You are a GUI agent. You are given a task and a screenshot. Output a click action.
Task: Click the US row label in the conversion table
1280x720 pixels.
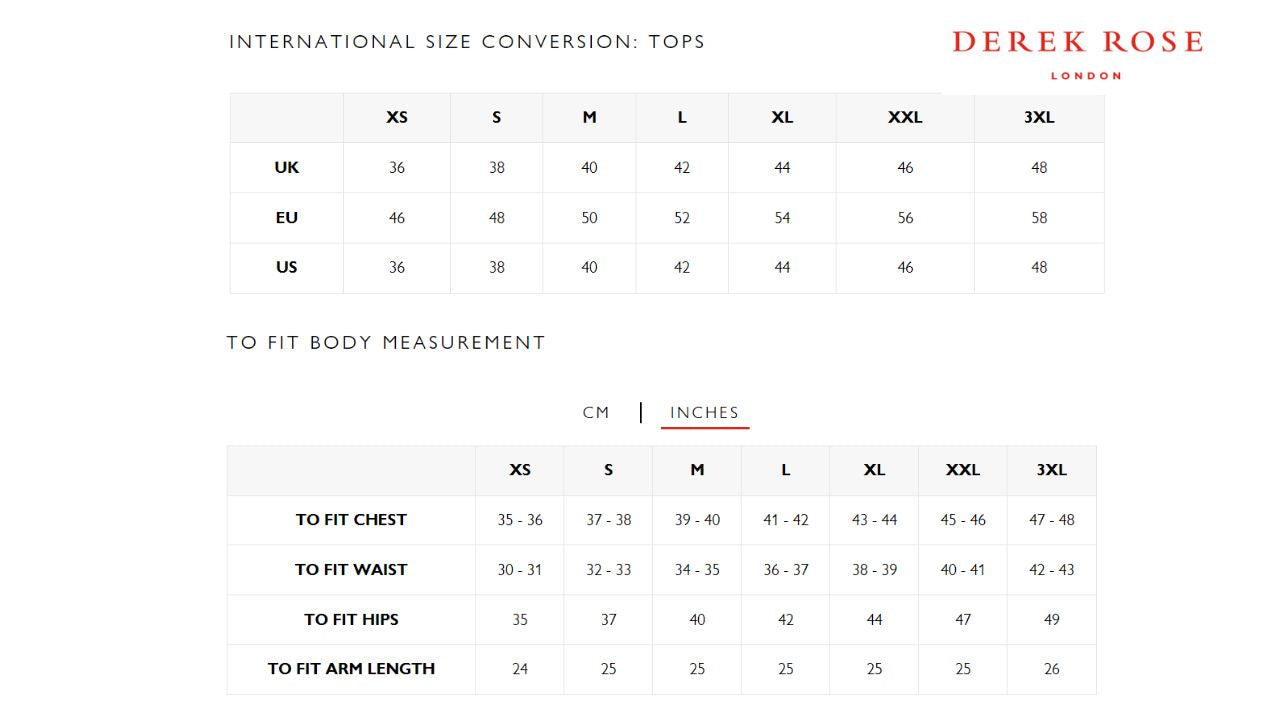287,267
